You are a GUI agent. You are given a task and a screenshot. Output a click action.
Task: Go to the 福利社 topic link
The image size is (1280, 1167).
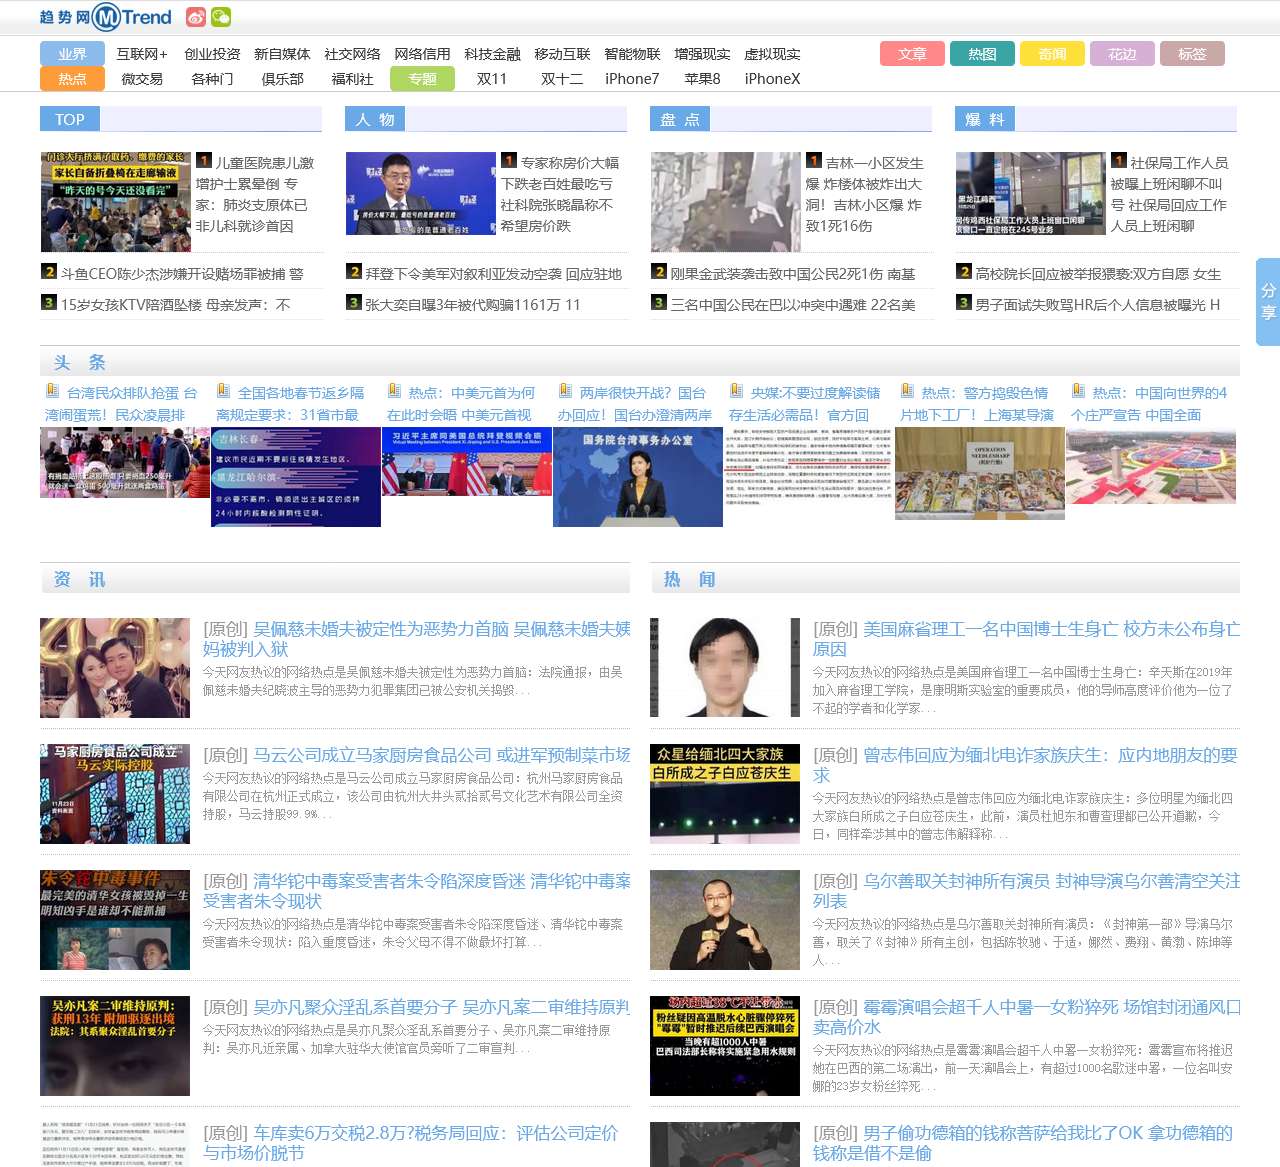click(352, 79)
